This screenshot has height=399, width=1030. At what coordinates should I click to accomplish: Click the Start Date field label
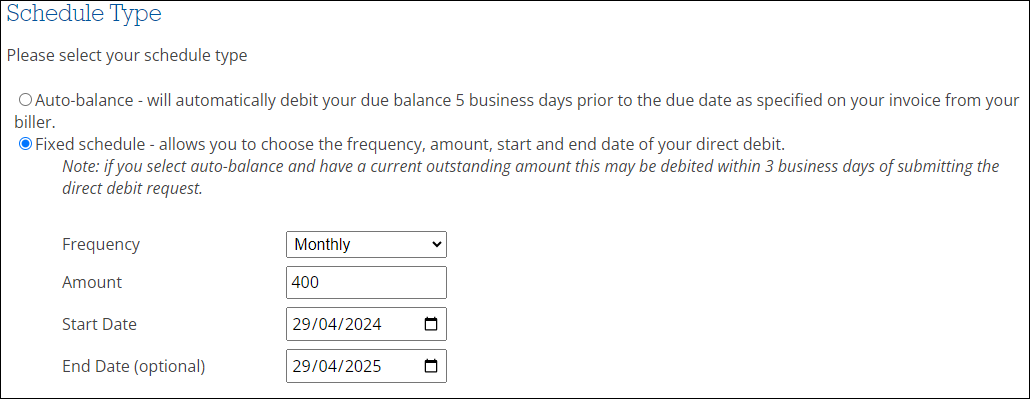(x=99, y=324)
